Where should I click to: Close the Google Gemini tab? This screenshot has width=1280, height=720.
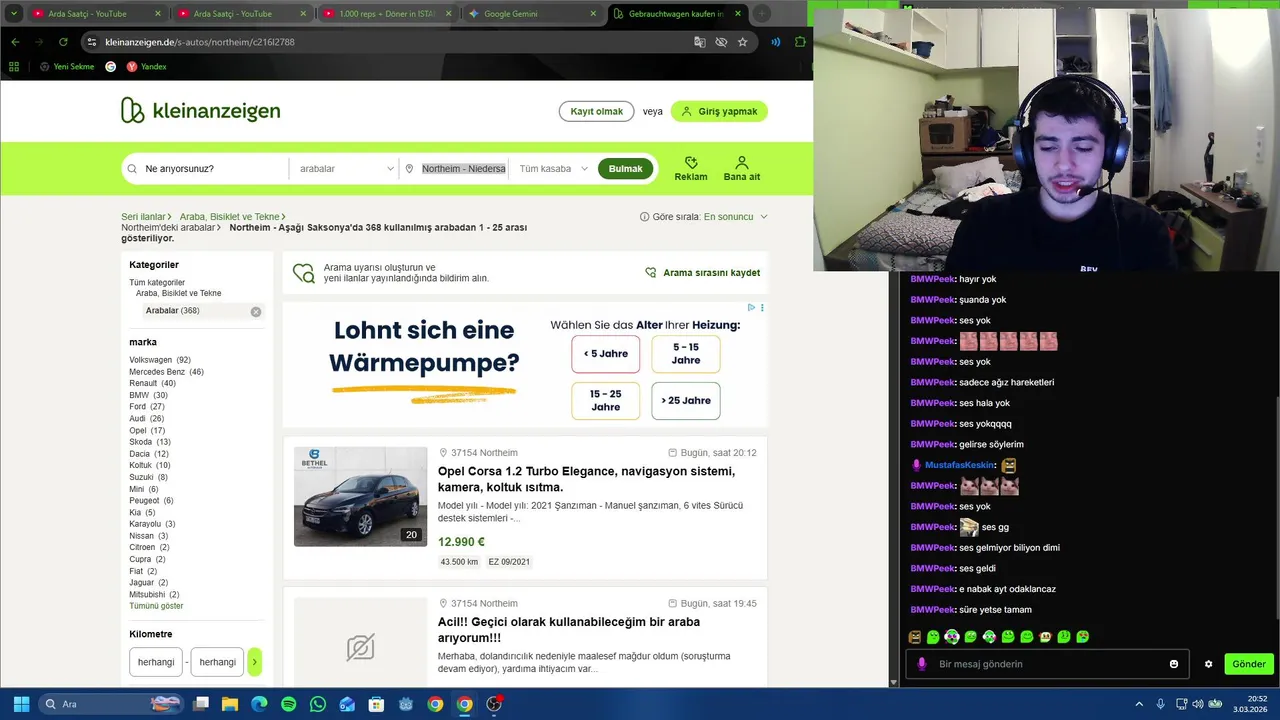593,14
